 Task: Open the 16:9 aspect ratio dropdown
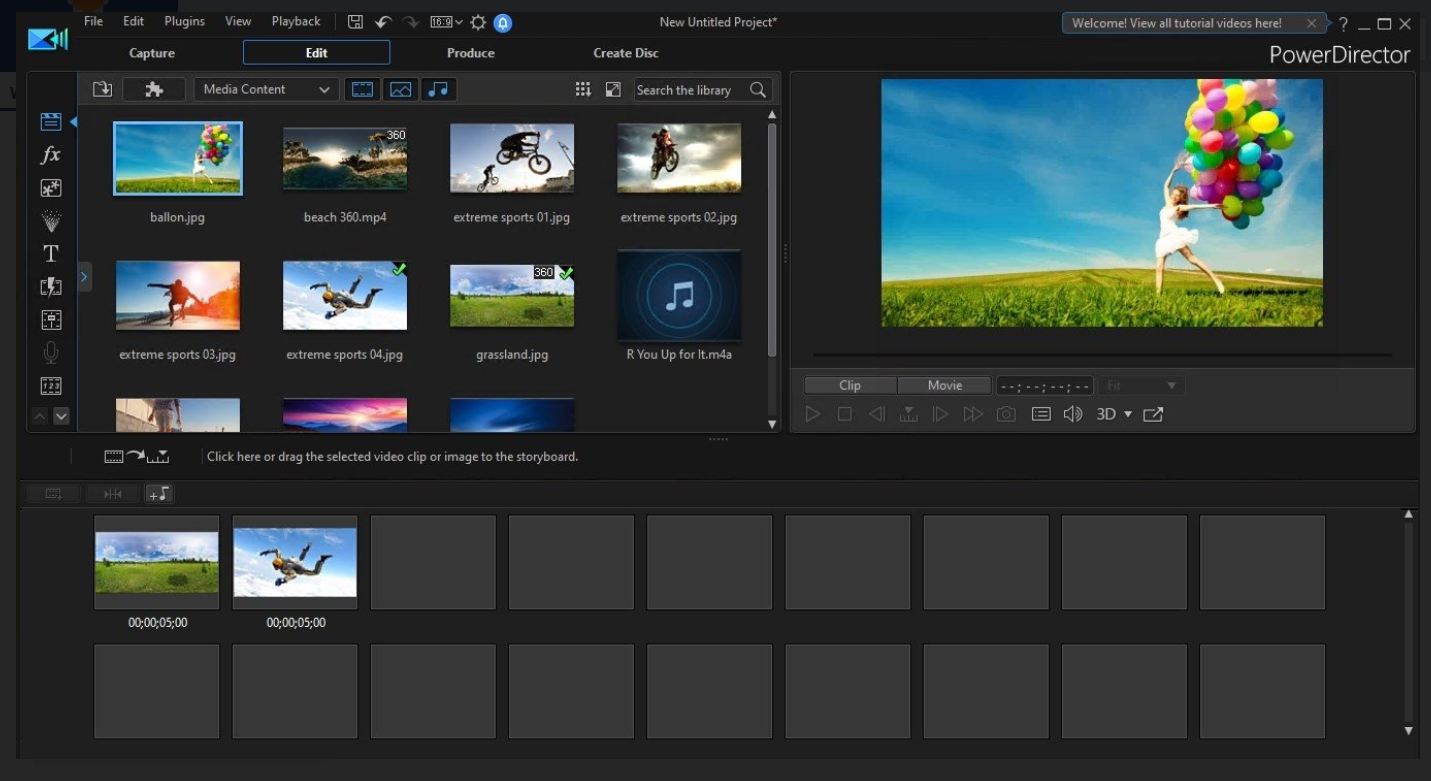[446, 21]
